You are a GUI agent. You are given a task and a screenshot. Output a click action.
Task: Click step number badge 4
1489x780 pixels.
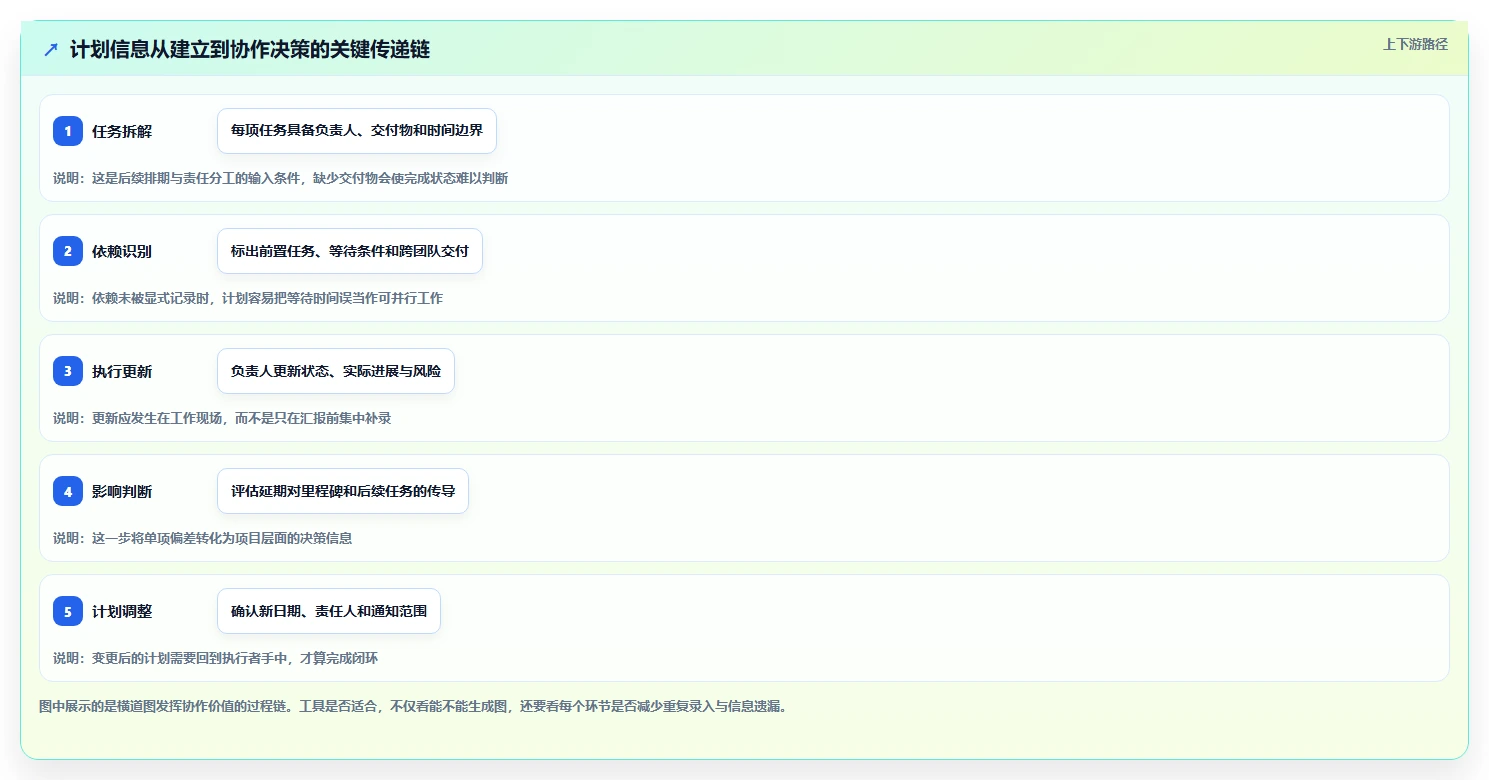(x=68, y=491)
